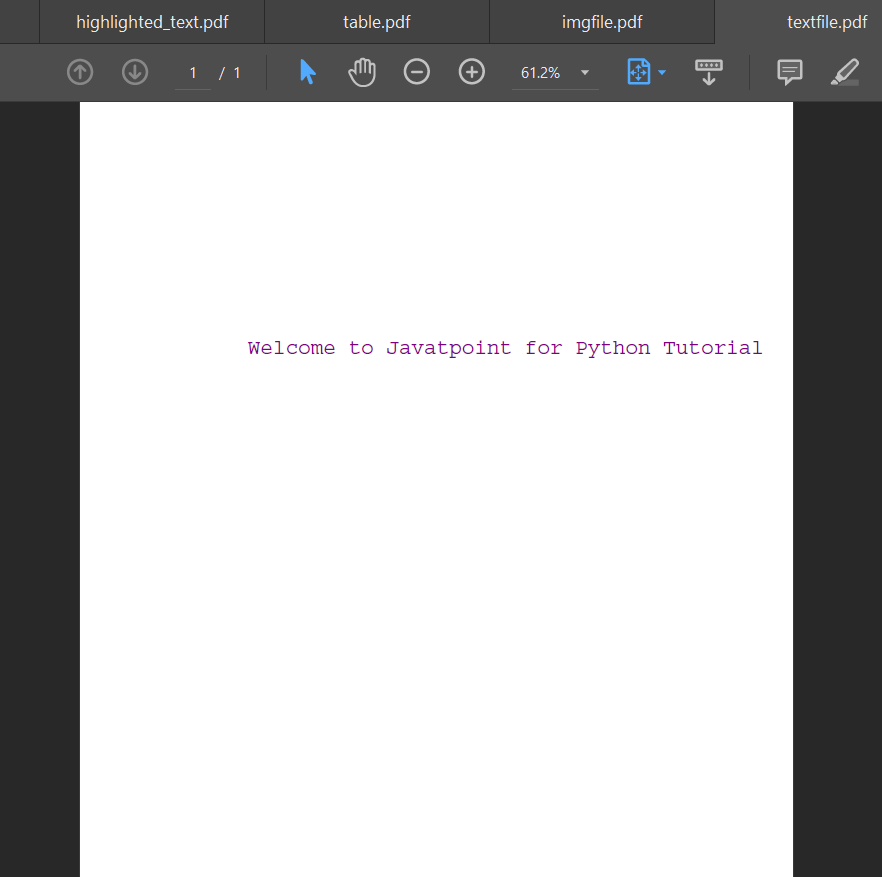The width and height of the screenshot is (882, 877).
Task: Select the Highlight pen tool
Action: click(845, 71)
